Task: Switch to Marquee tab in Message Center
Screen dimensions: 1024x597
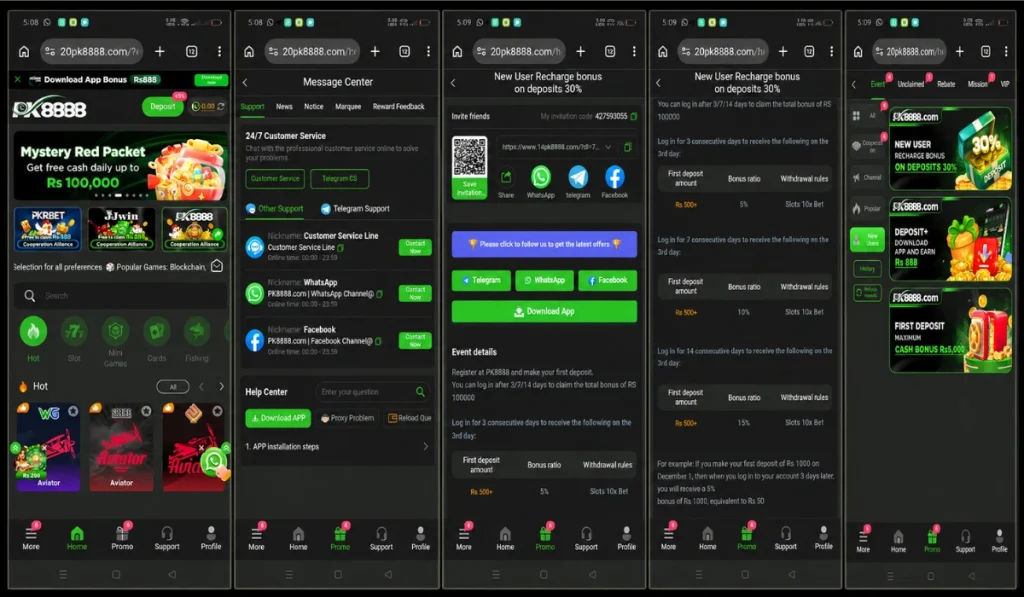Action: click(348, 106)
